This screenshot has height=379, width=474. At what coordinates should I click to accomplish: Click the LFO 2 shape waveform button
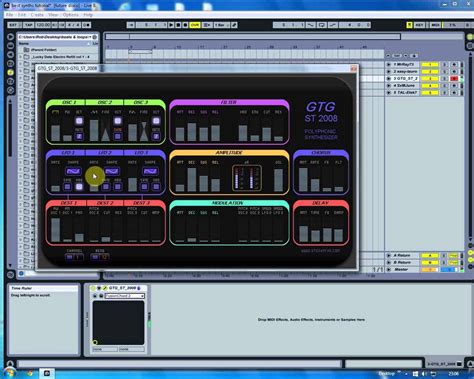(112, 171)
